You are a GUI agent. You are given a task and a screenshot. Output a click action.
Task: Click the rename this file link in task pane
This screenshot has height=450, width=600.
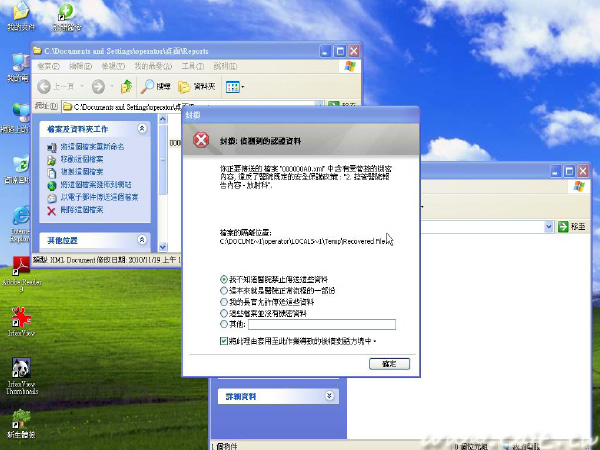pos(92,147)
